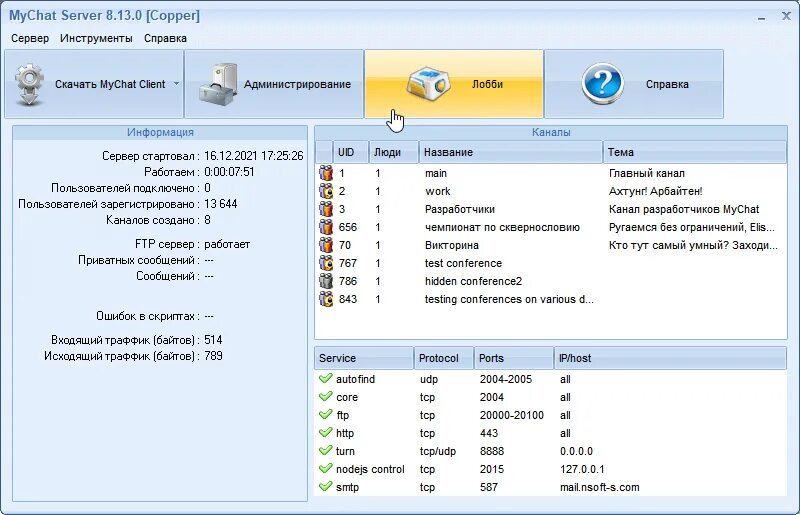
Task: Open the Инструменты menu
Action: coord(96,38)
